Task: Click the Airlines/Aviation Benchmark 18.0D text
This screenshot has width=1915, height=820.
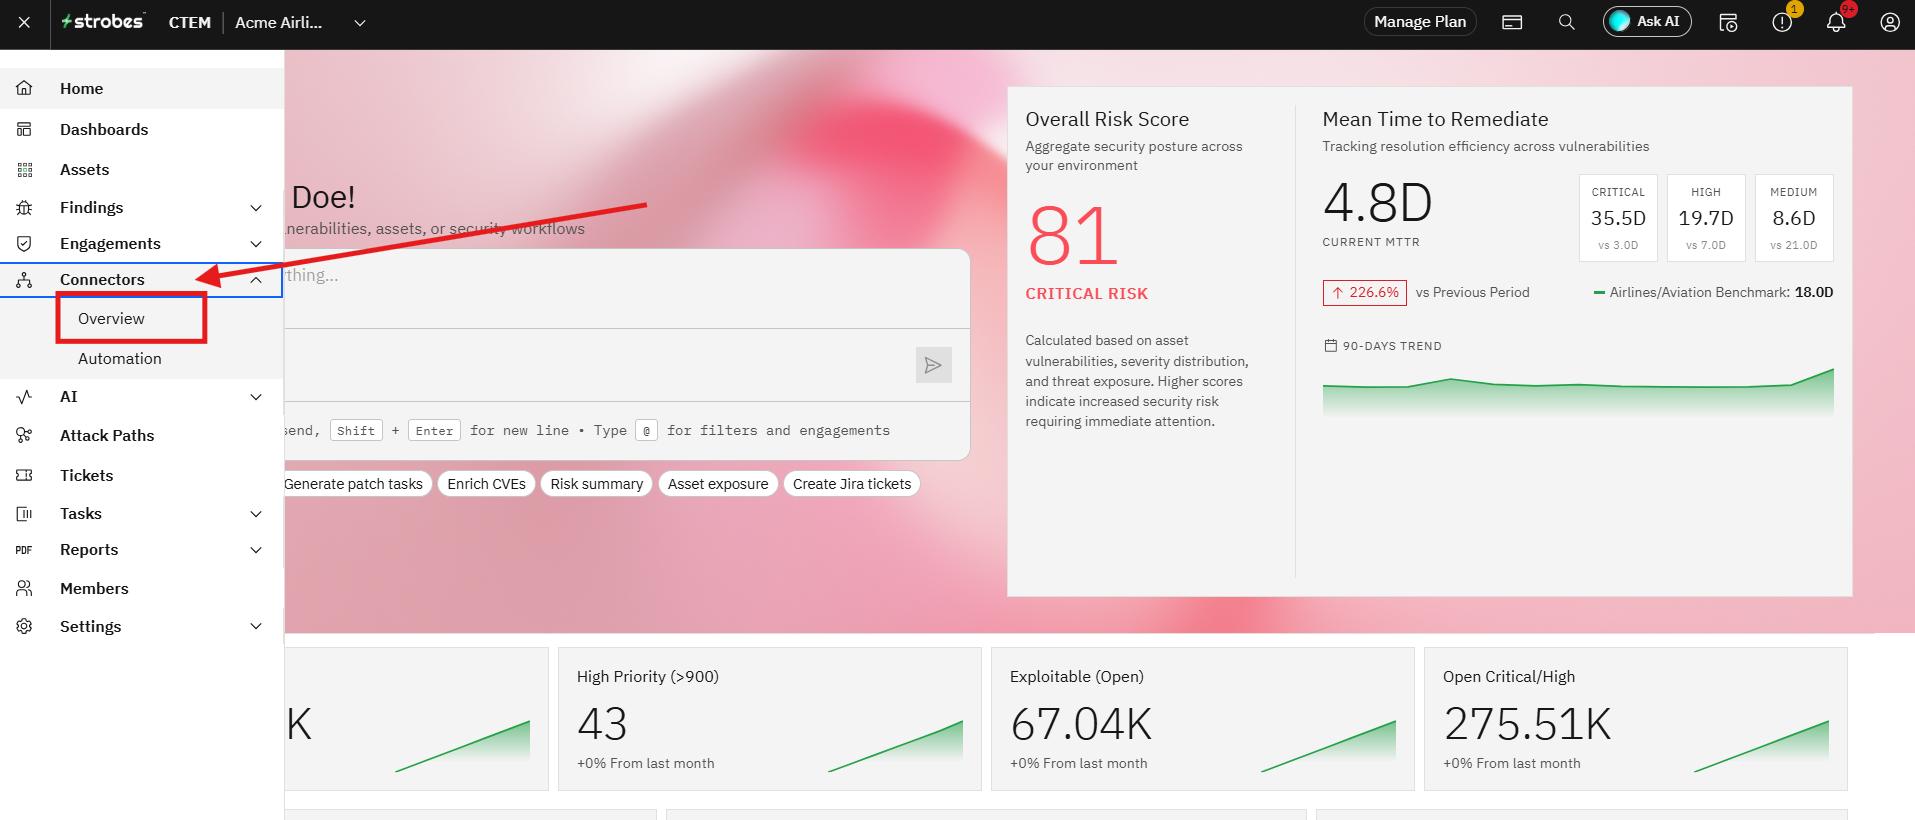Action: click(x=1714, y=293)
